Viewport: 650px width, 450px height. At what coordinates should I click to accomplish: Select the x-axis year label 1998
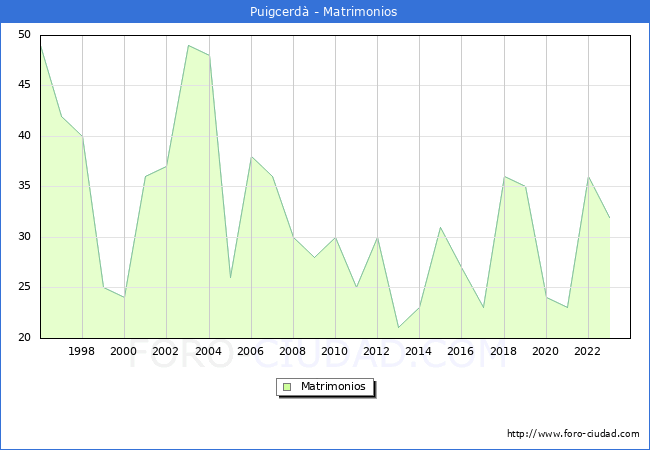(81, 351)
